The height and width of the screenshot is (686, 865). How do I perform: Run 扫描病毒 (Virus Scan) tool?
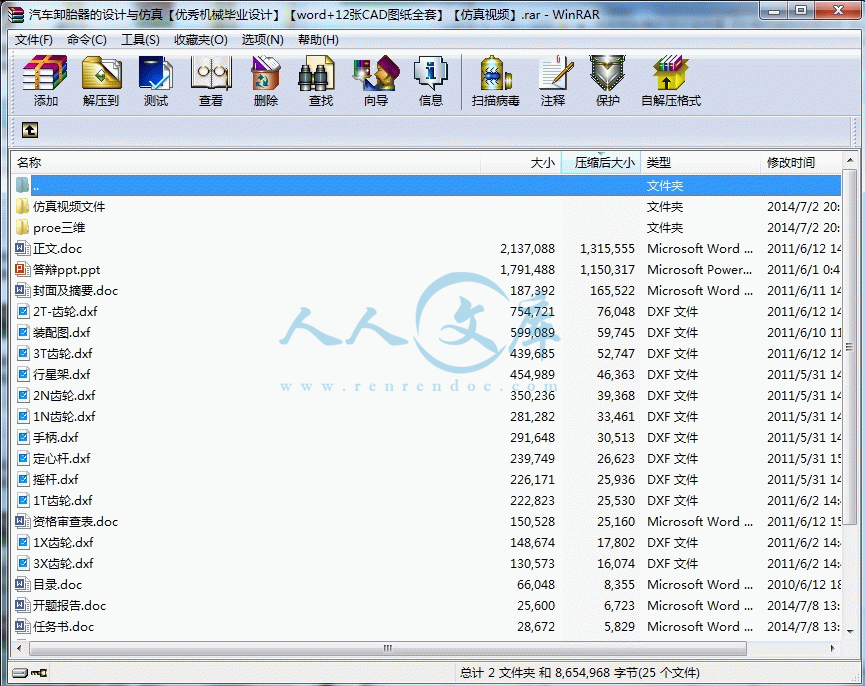(x=495, y=73)
